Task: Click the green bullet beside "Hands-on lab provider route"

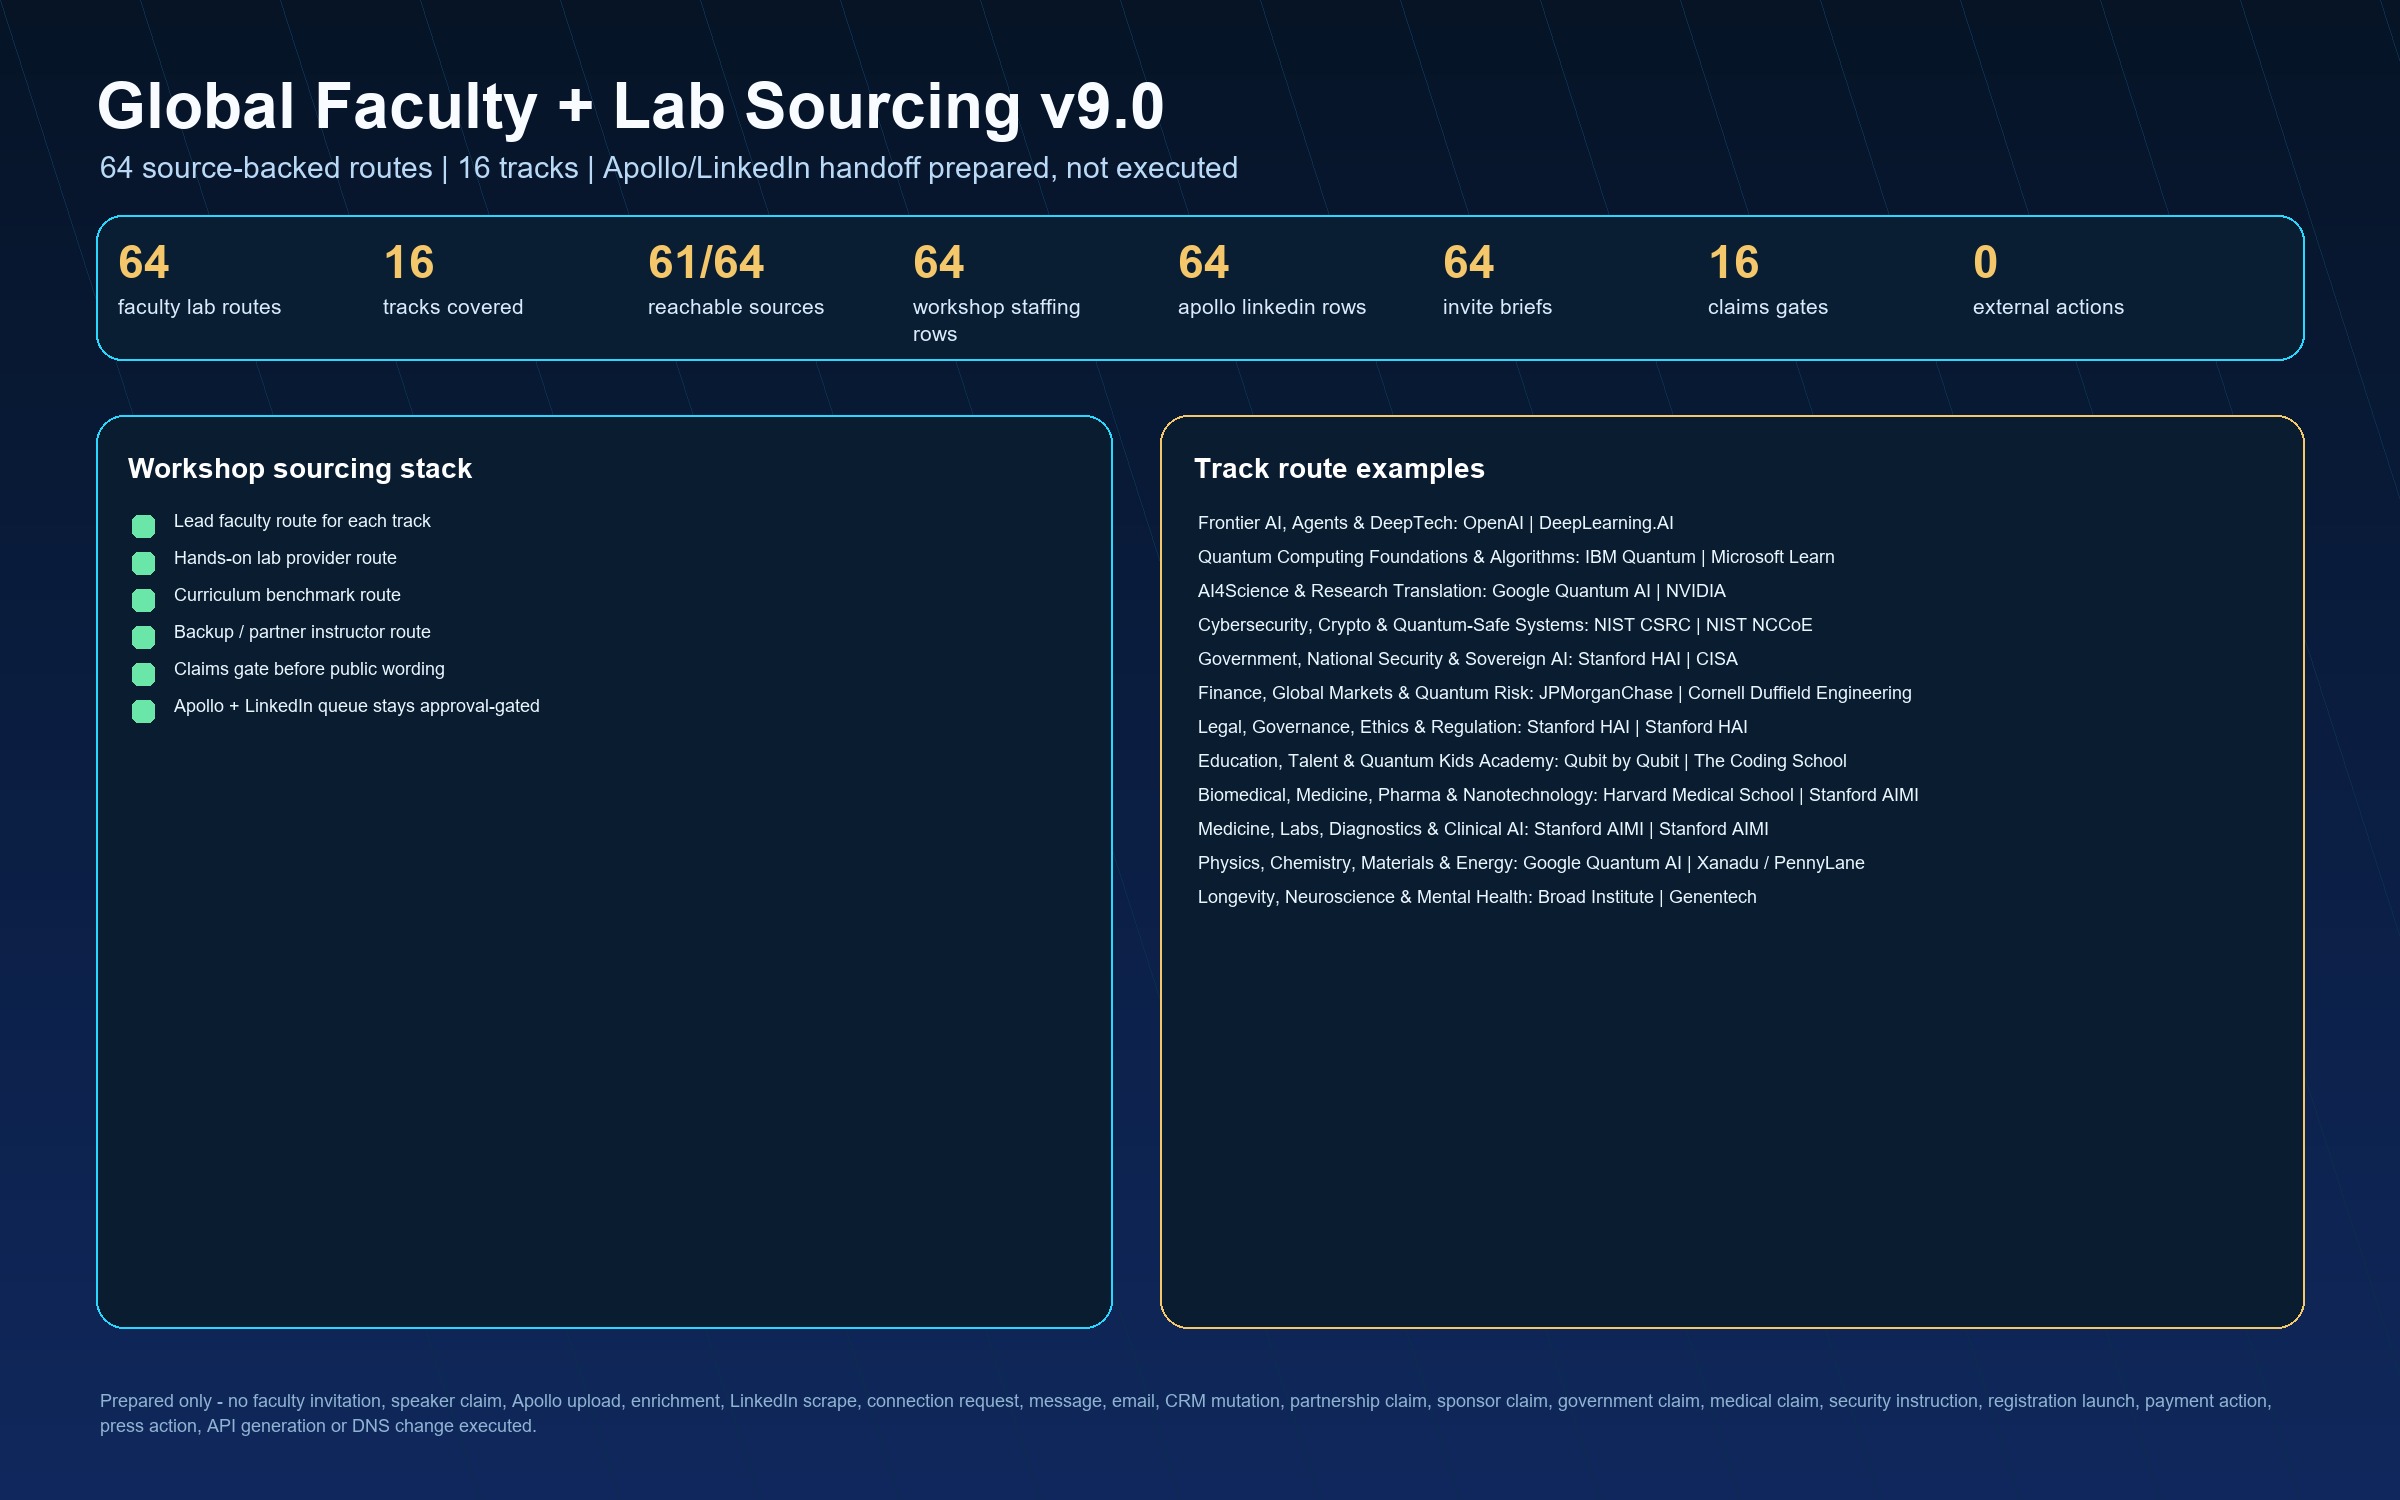Action: coord(143,563)
